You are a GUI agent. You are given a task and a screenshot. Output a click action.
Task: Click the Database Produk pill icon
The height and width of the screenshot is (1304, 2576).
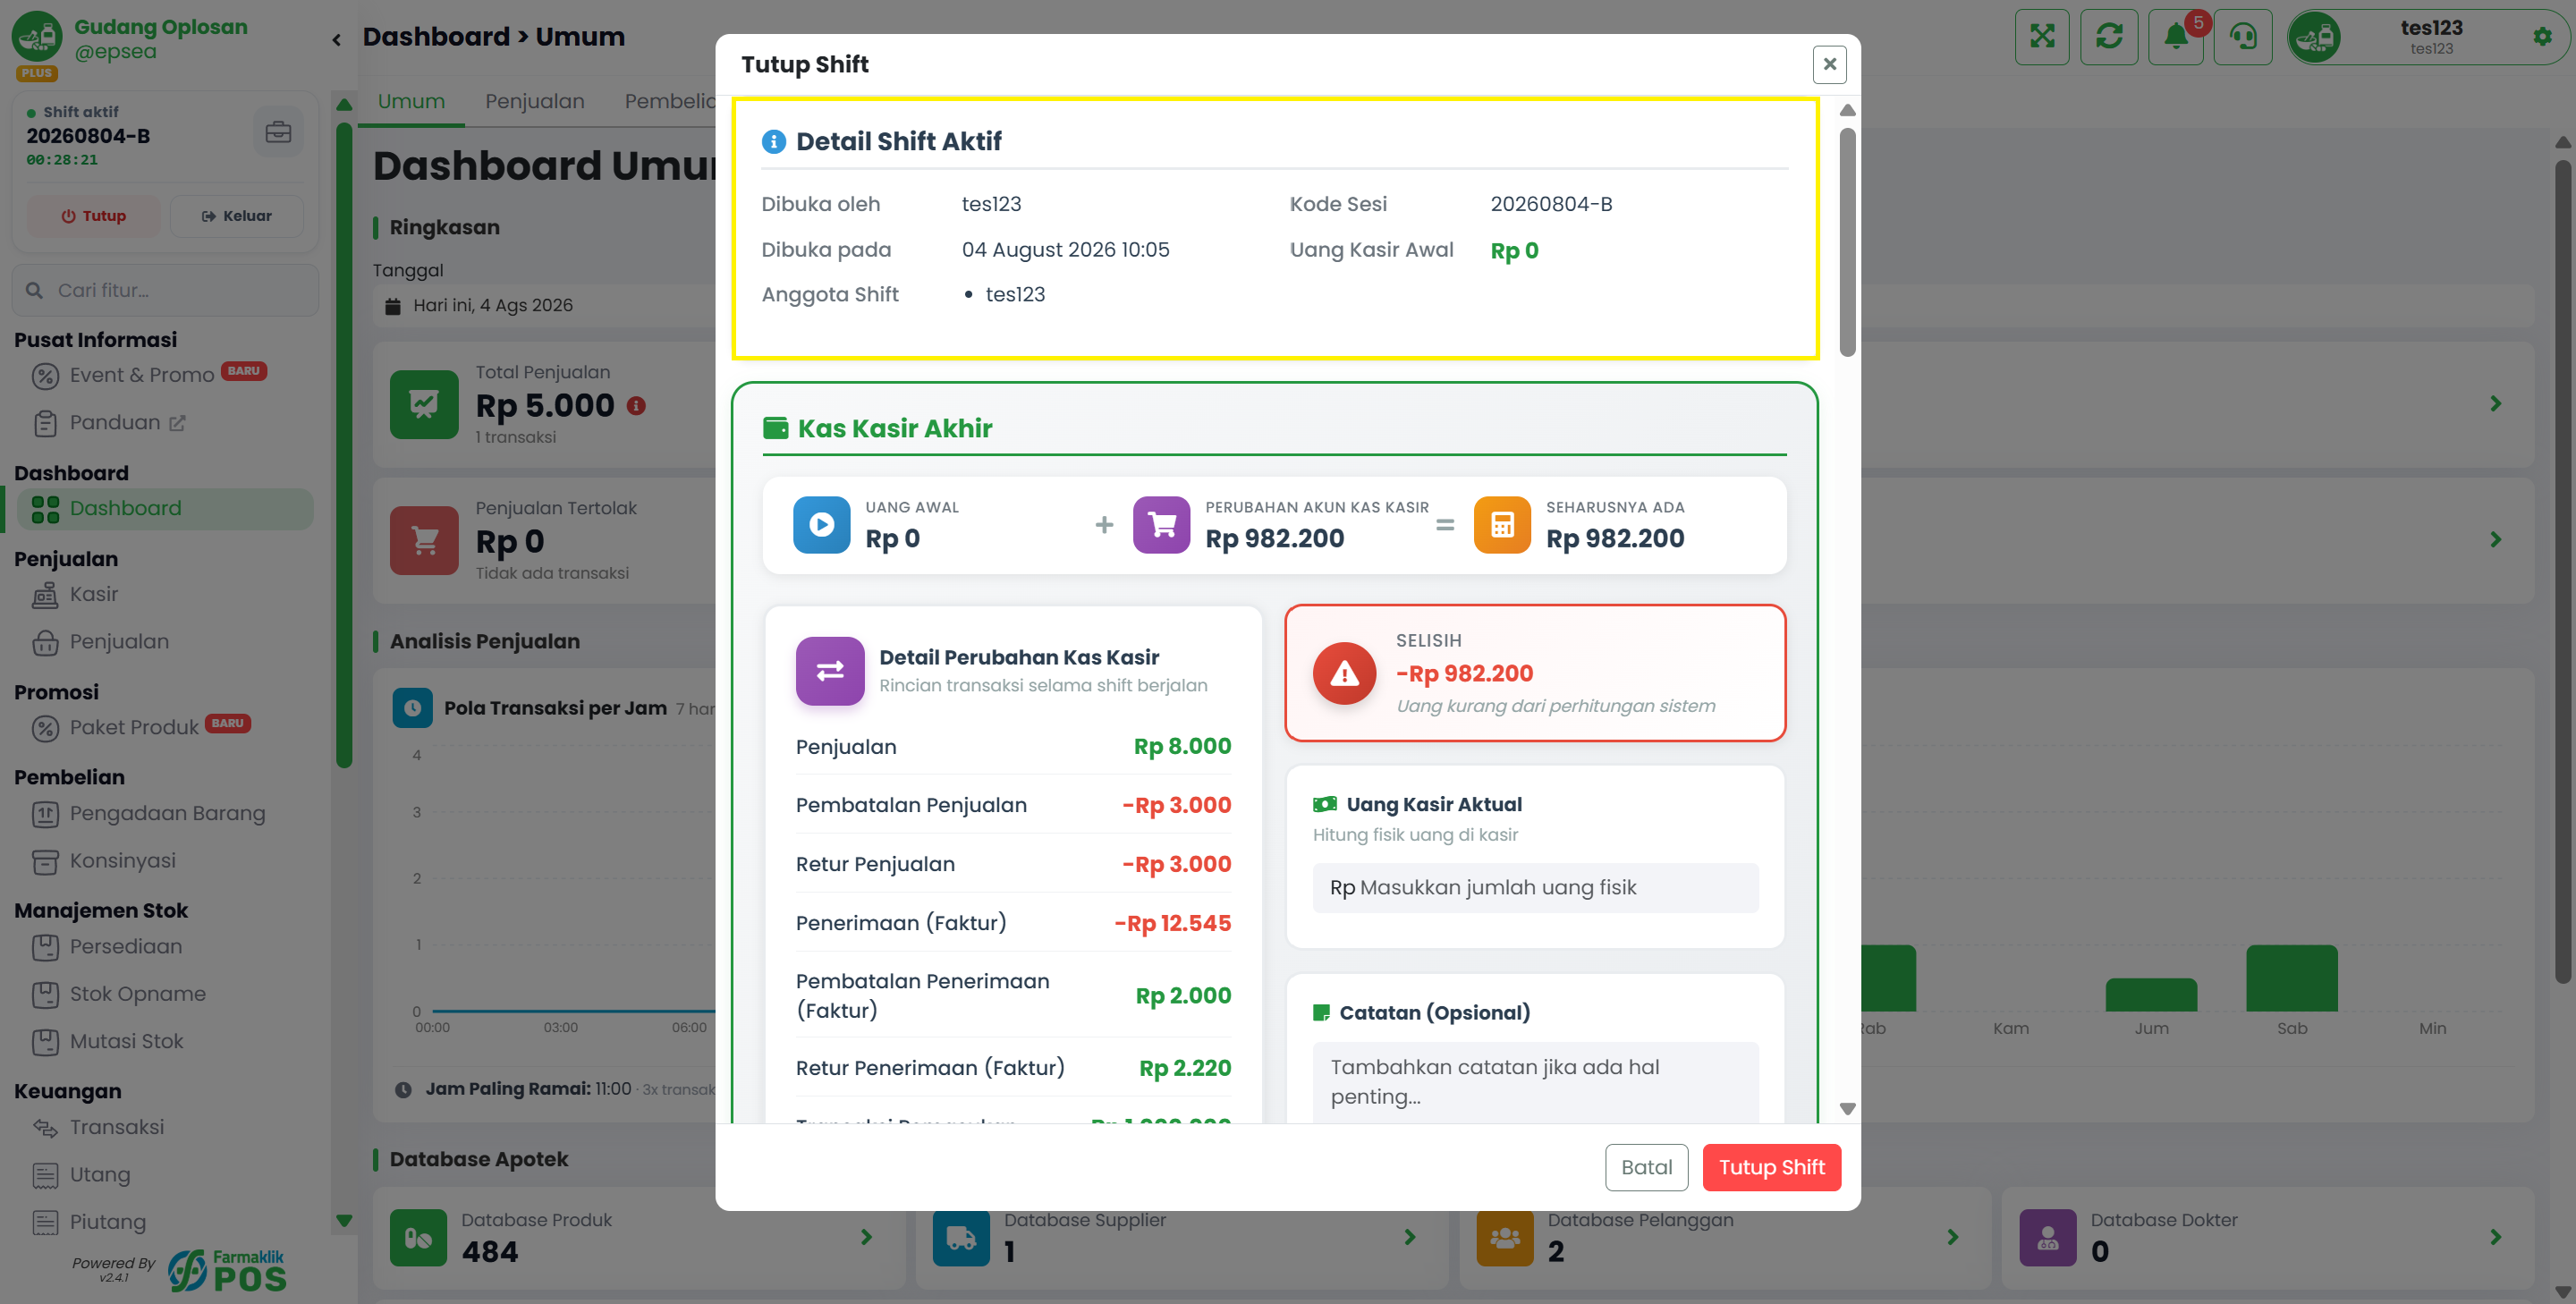(418, 1238)
